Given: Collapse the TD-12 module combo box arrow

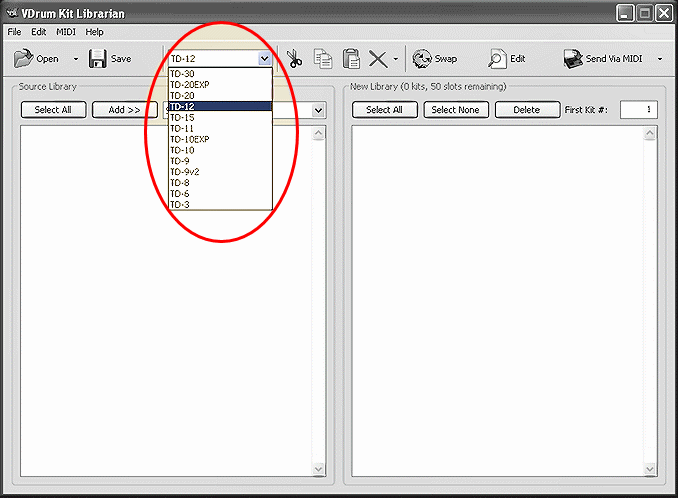Looking at the screenshot, I should coord(265,58).
